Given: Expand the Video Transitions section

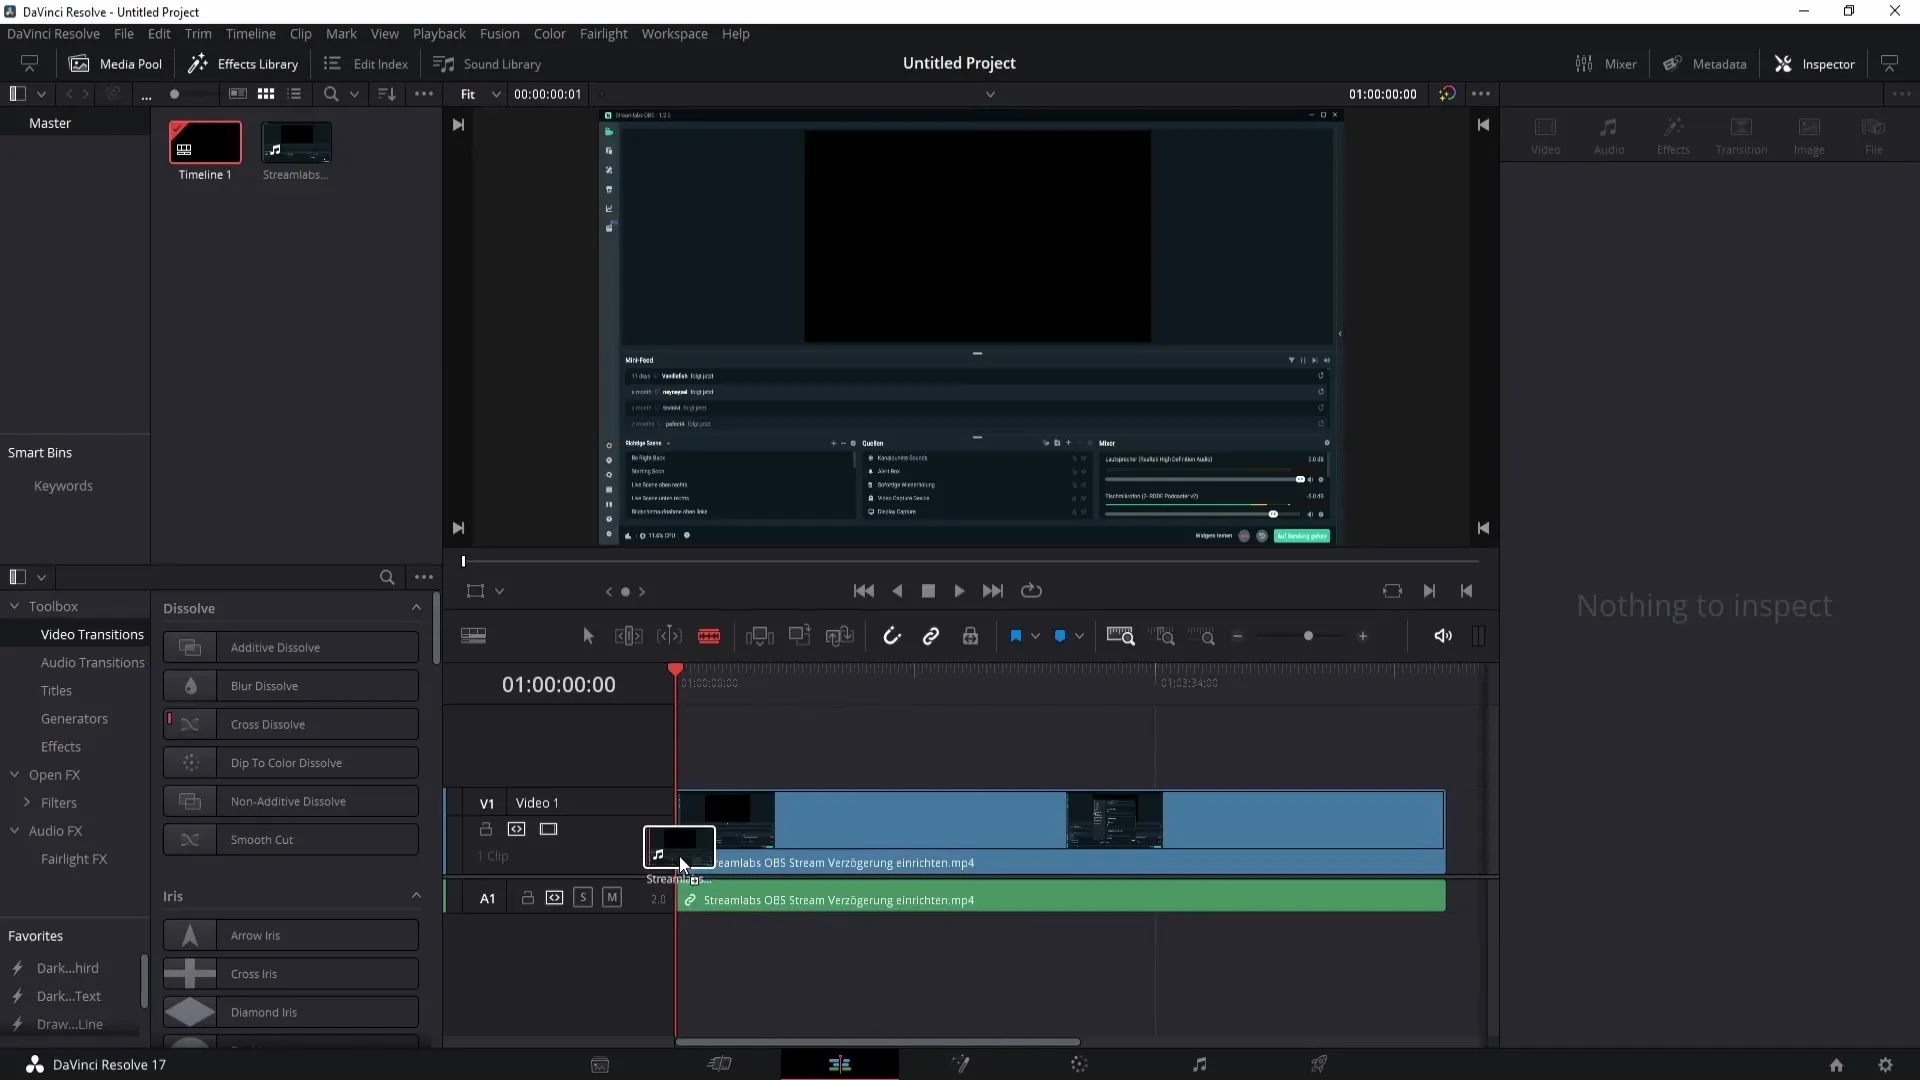Looking at the screenshot, I should point(91,634).
